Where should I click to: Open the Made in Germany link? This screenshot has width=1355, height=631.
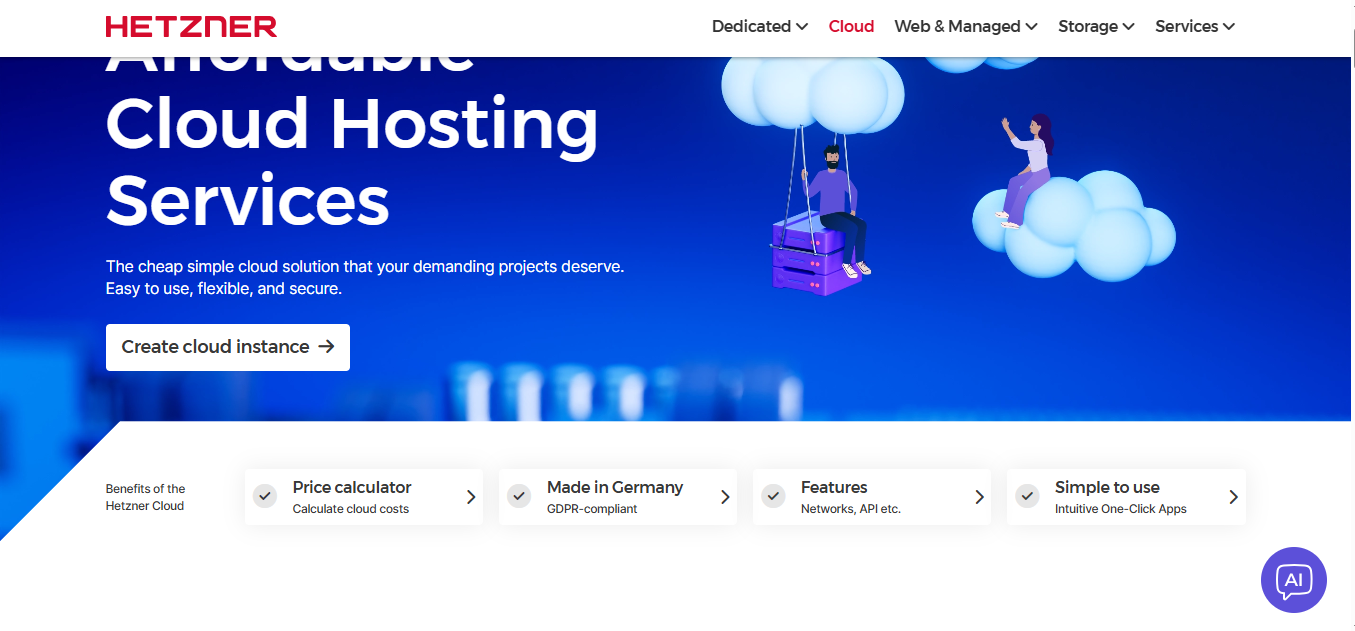pos(618,497)
